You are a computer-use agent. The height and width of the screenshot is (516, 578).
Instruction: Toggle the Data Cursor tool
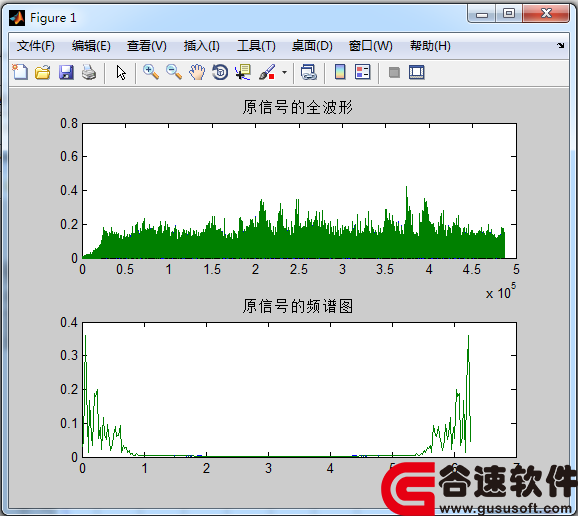[x=243, y=72]
